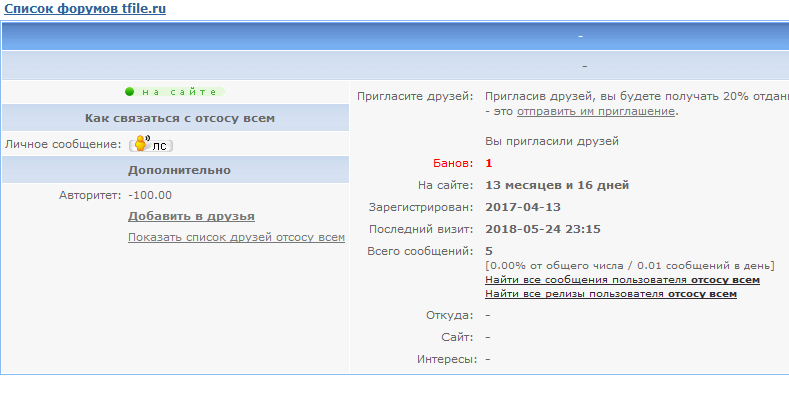Click the 'Дополнительно' section header
Screen dimensions: 789x396
[176, 170]
